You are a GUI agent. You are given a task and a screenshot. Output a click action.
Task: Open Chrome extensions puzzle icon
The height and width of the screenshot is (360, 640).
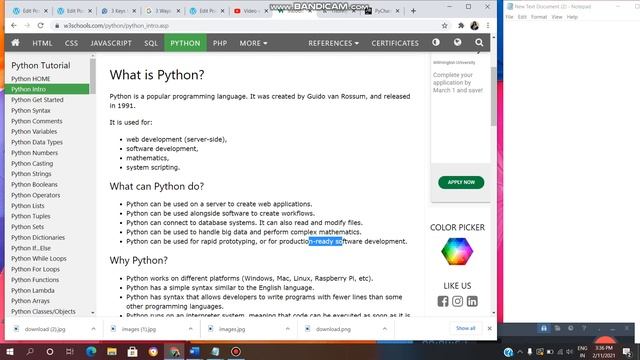point(461,26)
